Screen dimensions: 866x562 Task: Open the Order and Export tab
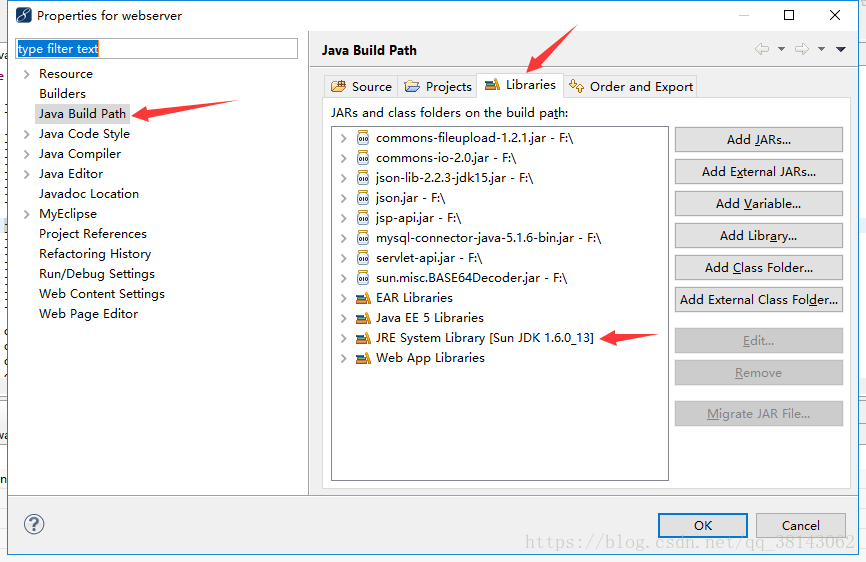pyautogui.click(x=631, y=87)
